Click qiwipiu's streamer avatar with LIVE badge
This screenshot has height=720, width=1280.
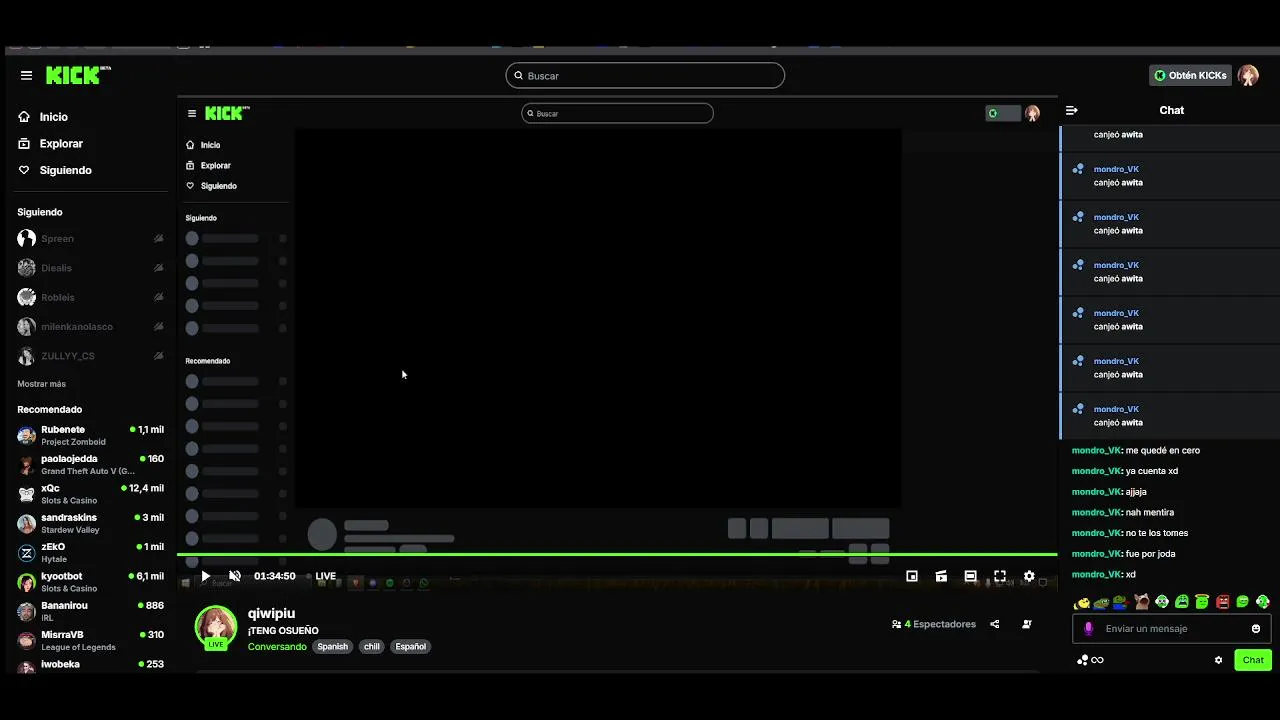click(216, 627)
